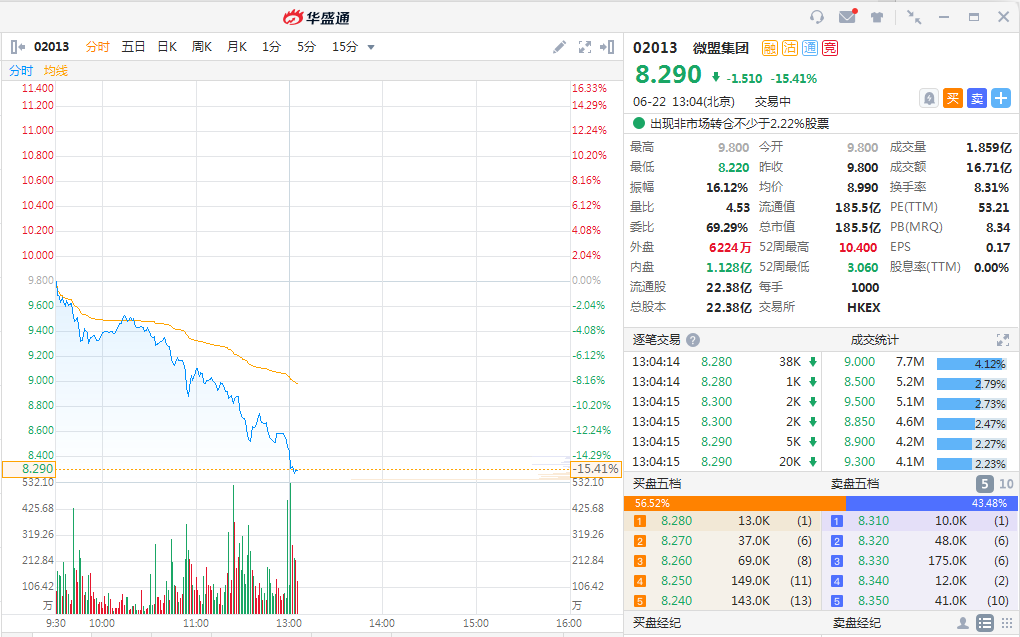Image resolution: width=1020 pixels, height=637 pixels.
Task: Click the 融 margin tag icon
Action: click(x=770, y=47)
